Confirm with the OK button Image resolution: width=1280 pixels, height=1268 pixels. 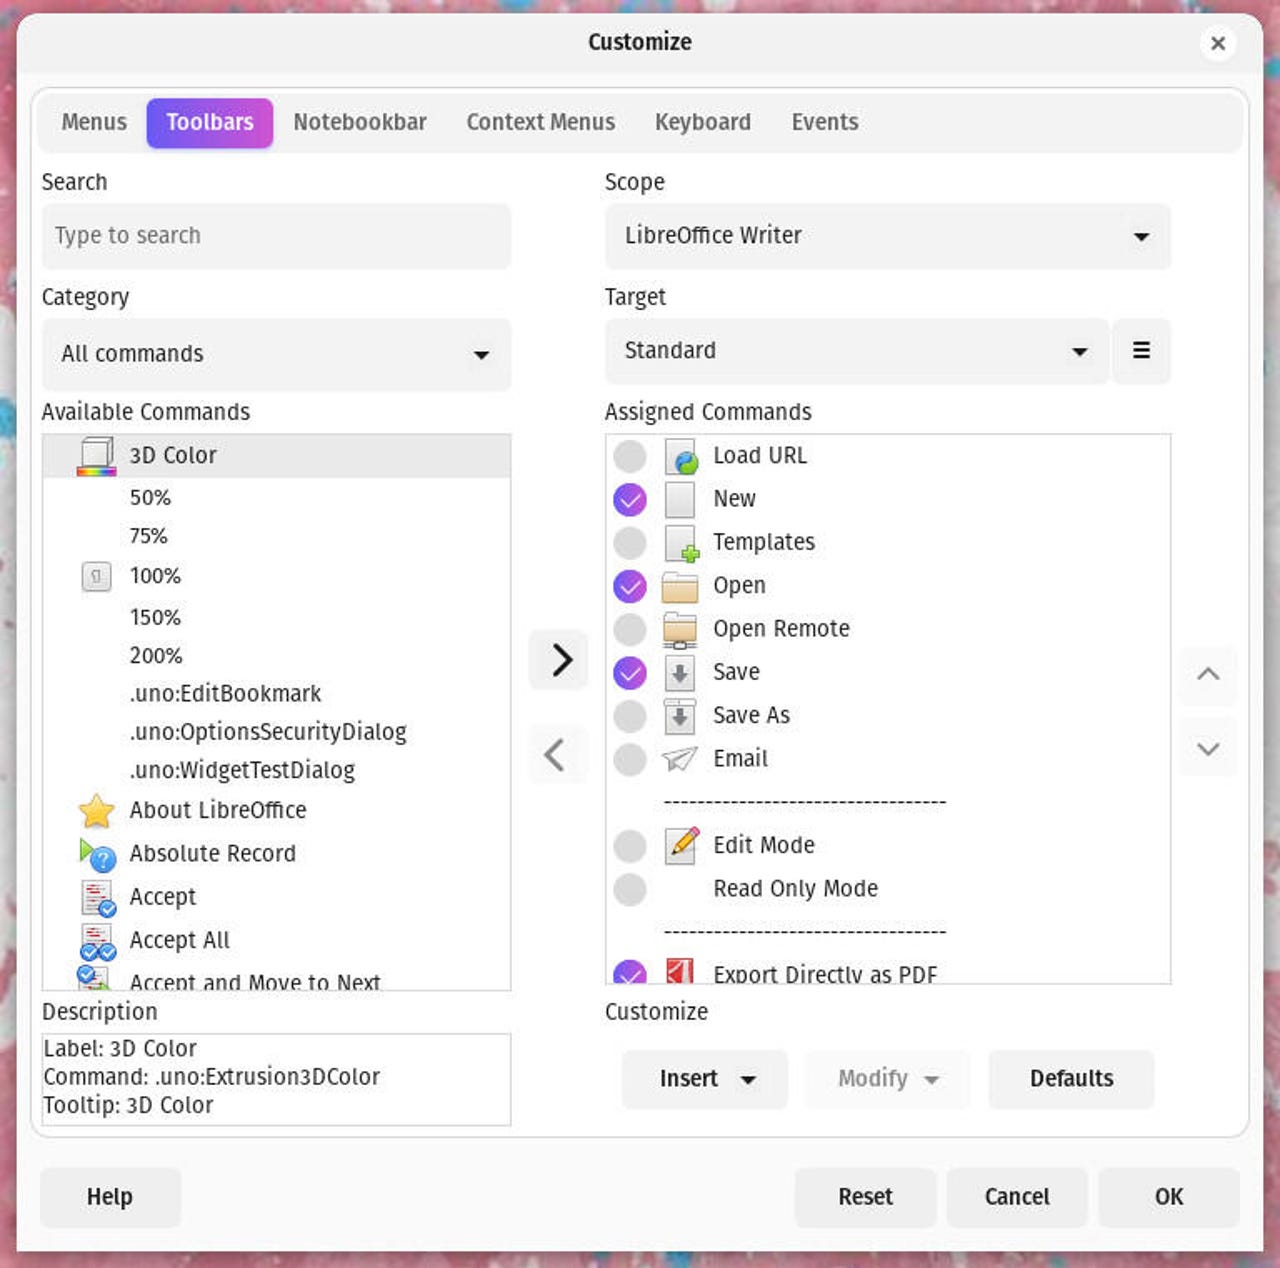coord(1169,1197)
